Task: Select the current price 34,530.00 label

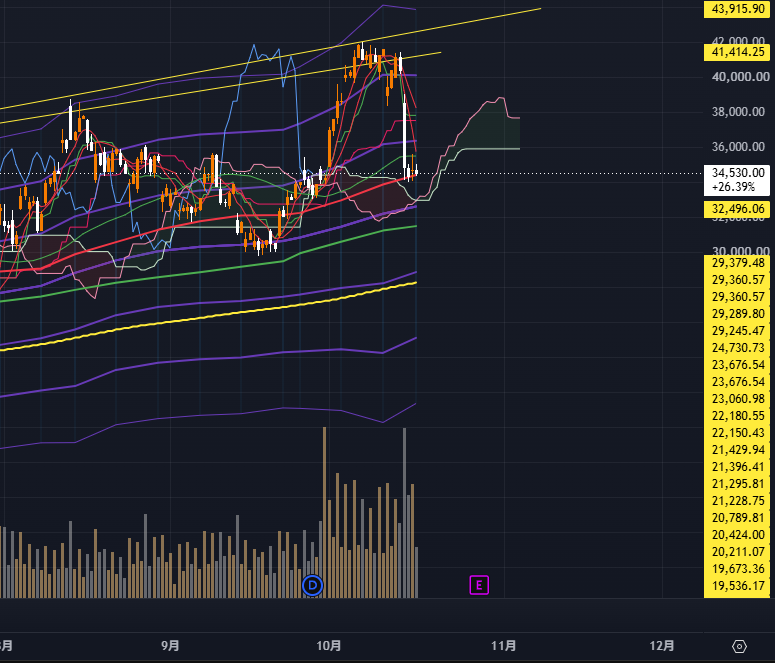Action: click(x=738, y=173)
